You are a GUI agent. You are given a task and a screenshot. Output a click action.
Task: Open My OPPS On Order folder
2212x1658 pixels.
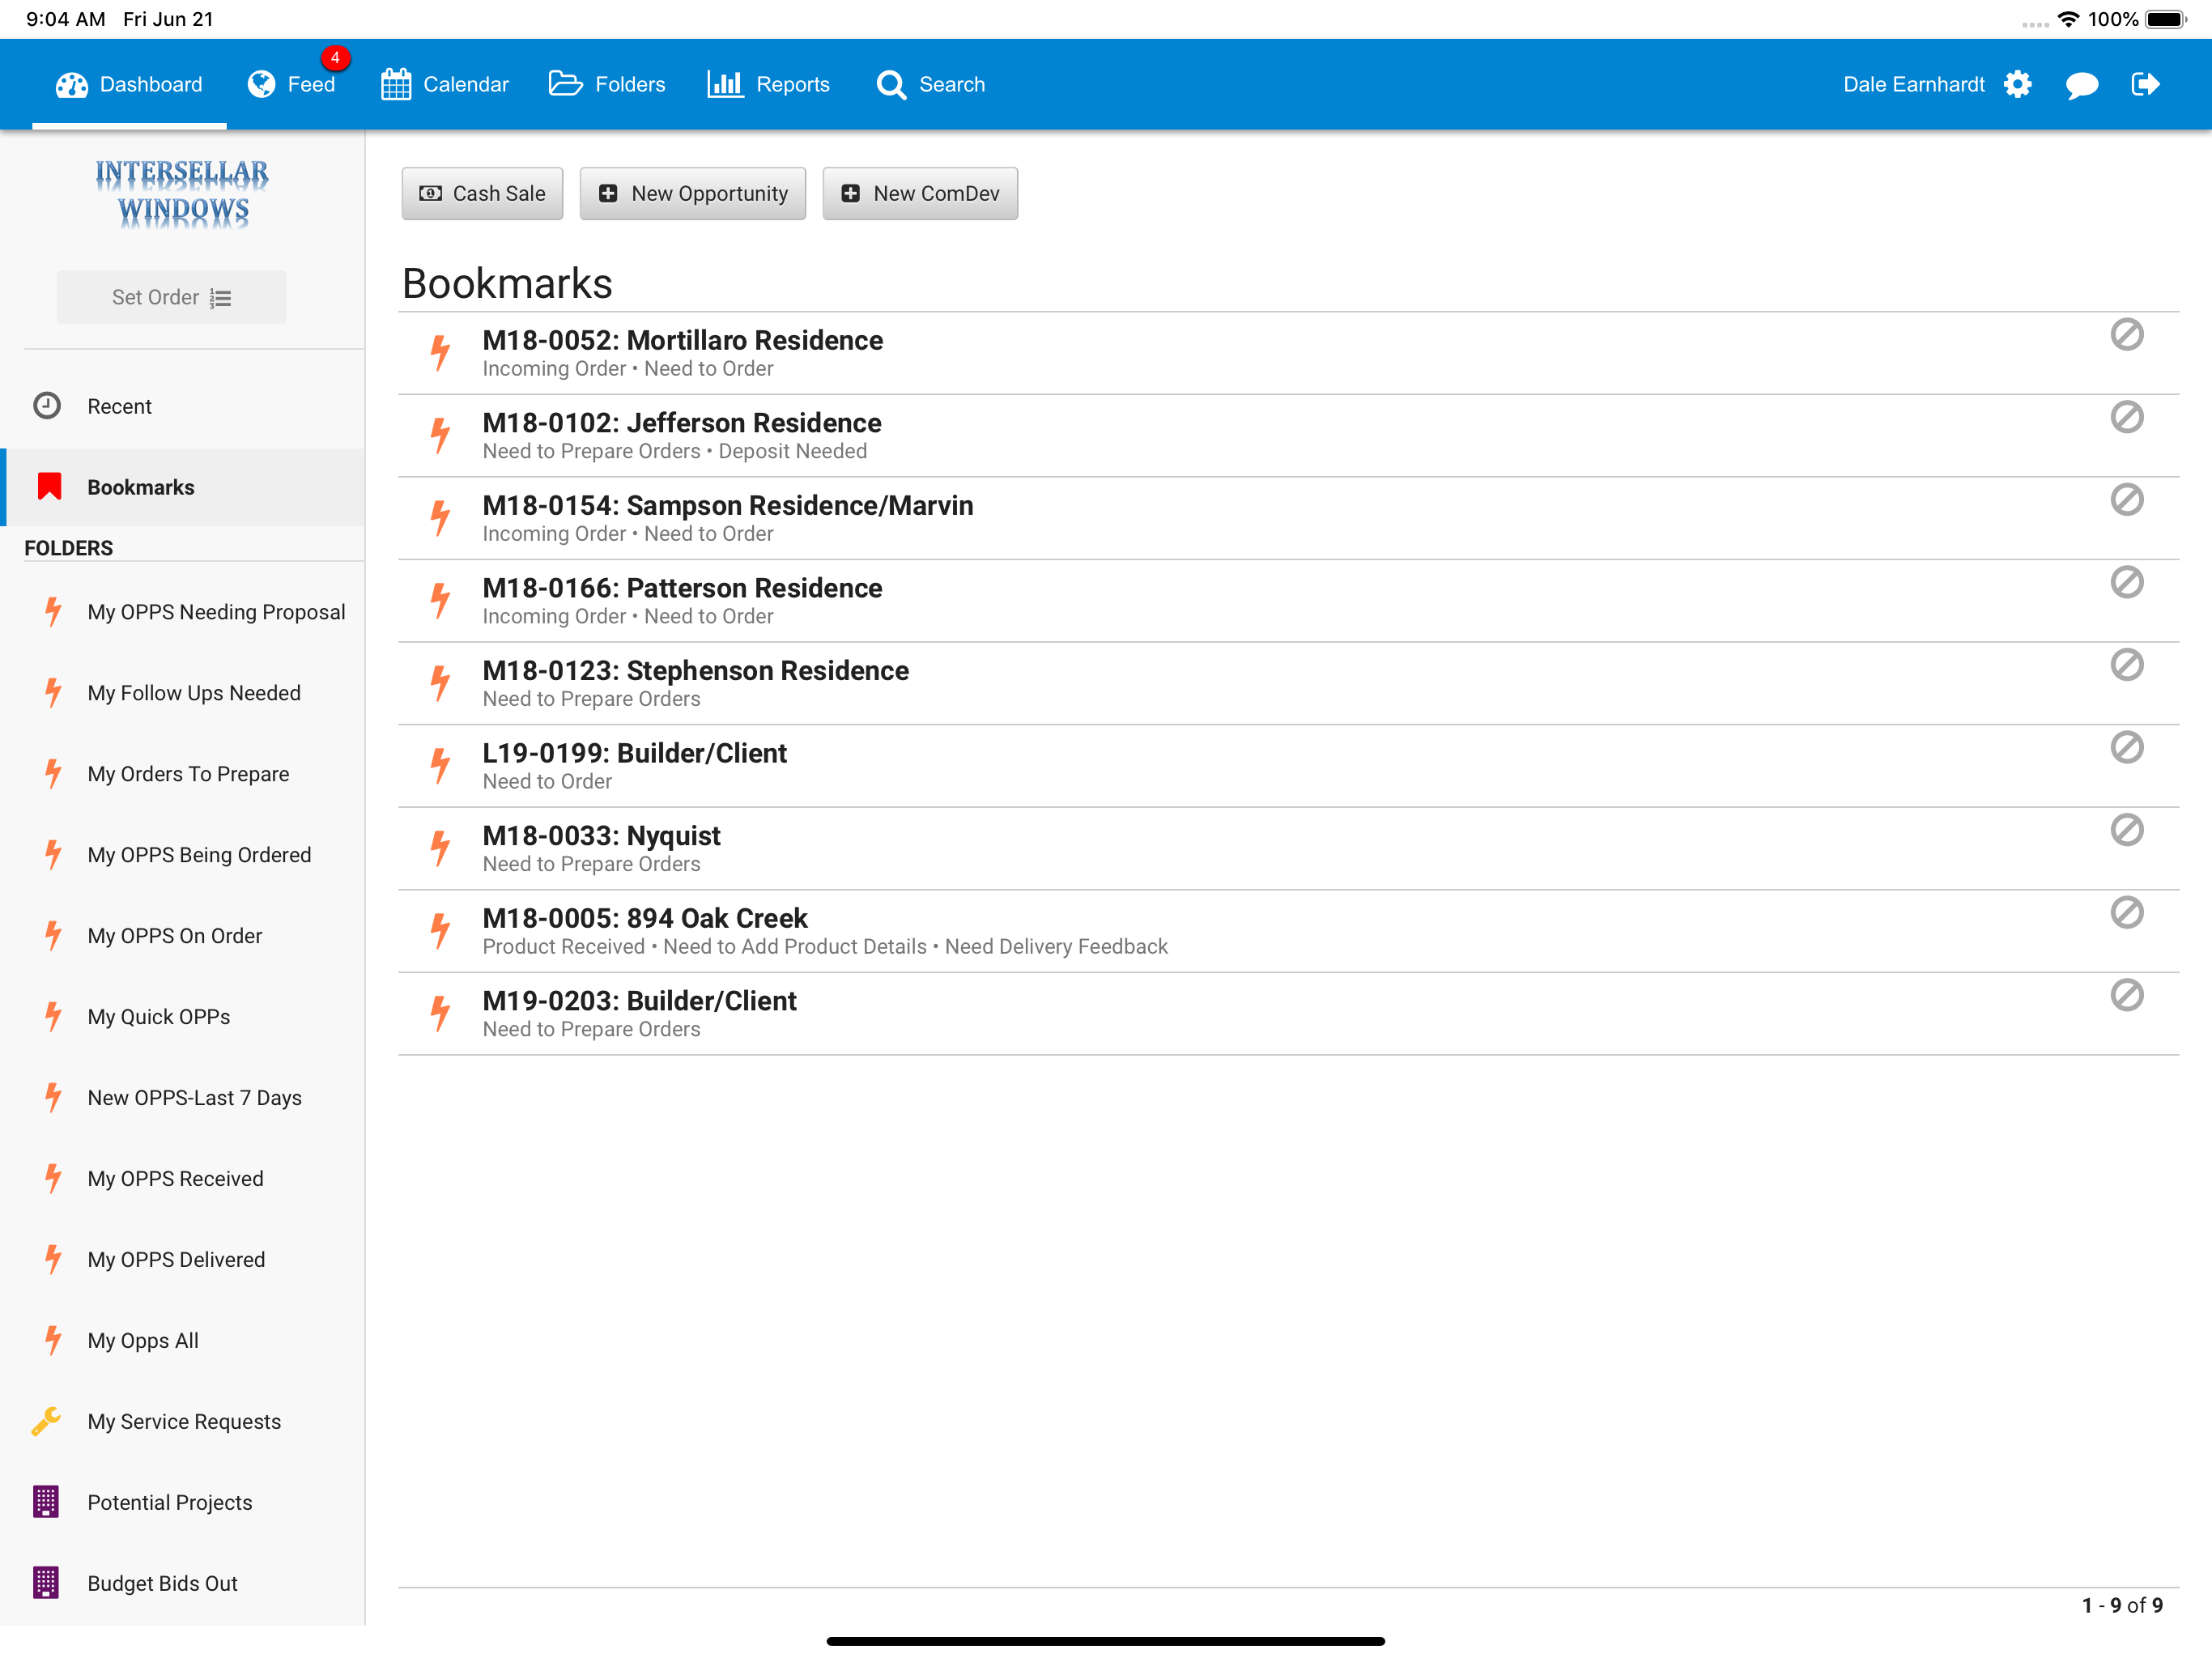183,936
